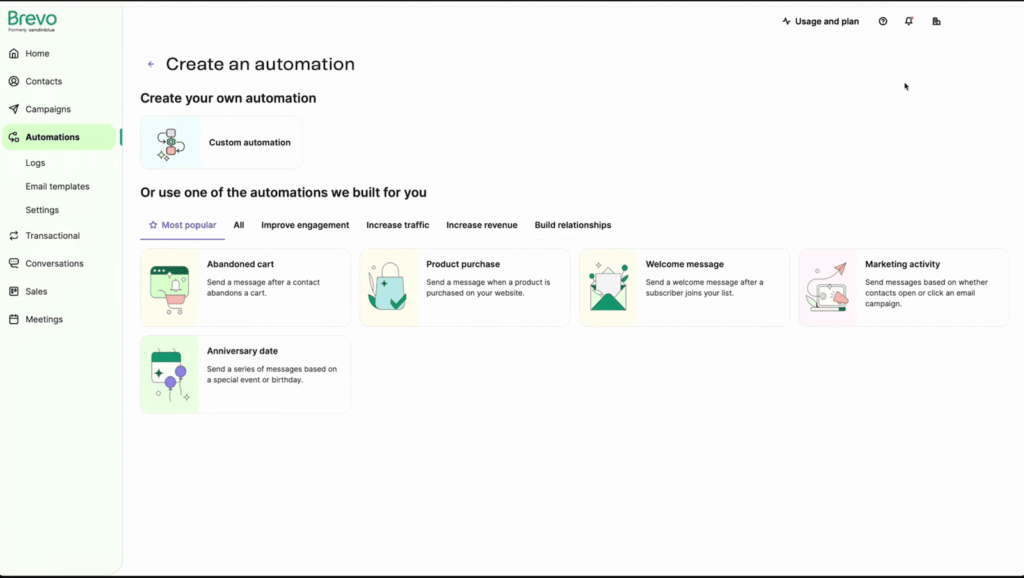The height and width of the screenshot is (578, 1024).
Task: Open the Build relationships tab
Action: point(573,225)
